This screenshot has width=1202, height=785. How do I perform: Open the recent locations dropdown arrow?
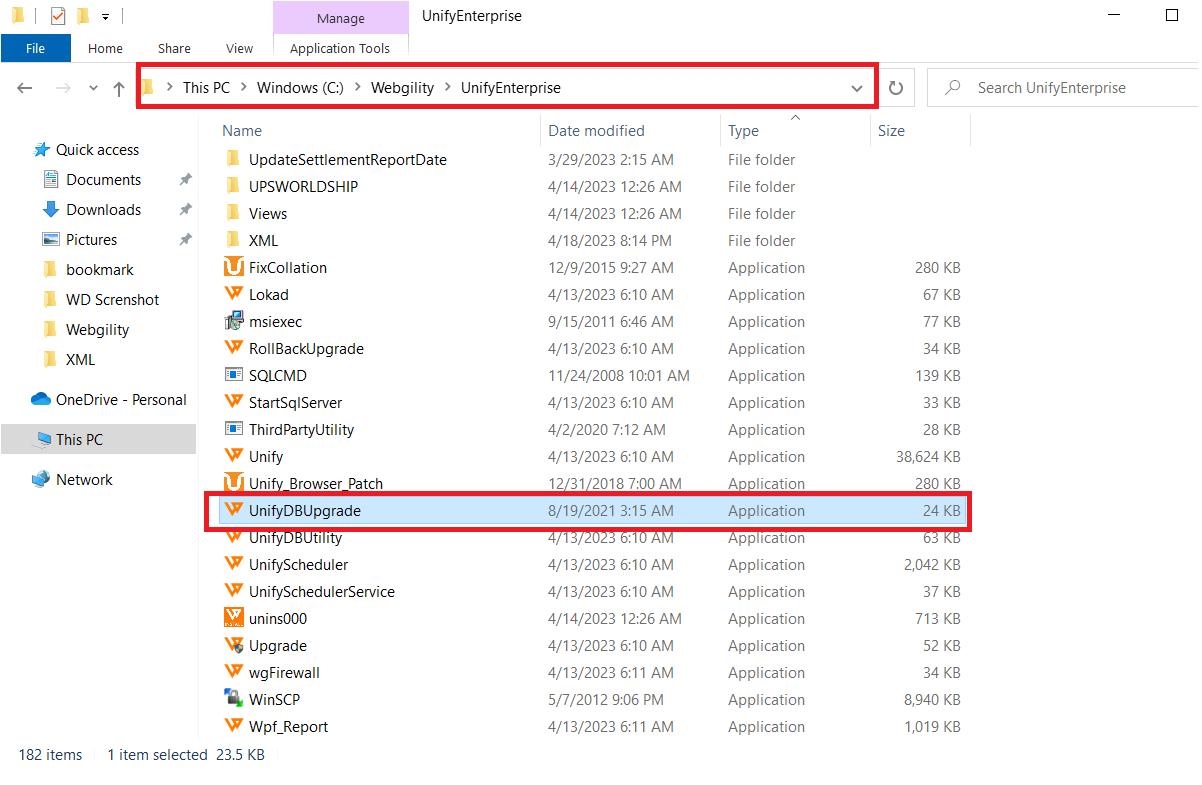93,88
